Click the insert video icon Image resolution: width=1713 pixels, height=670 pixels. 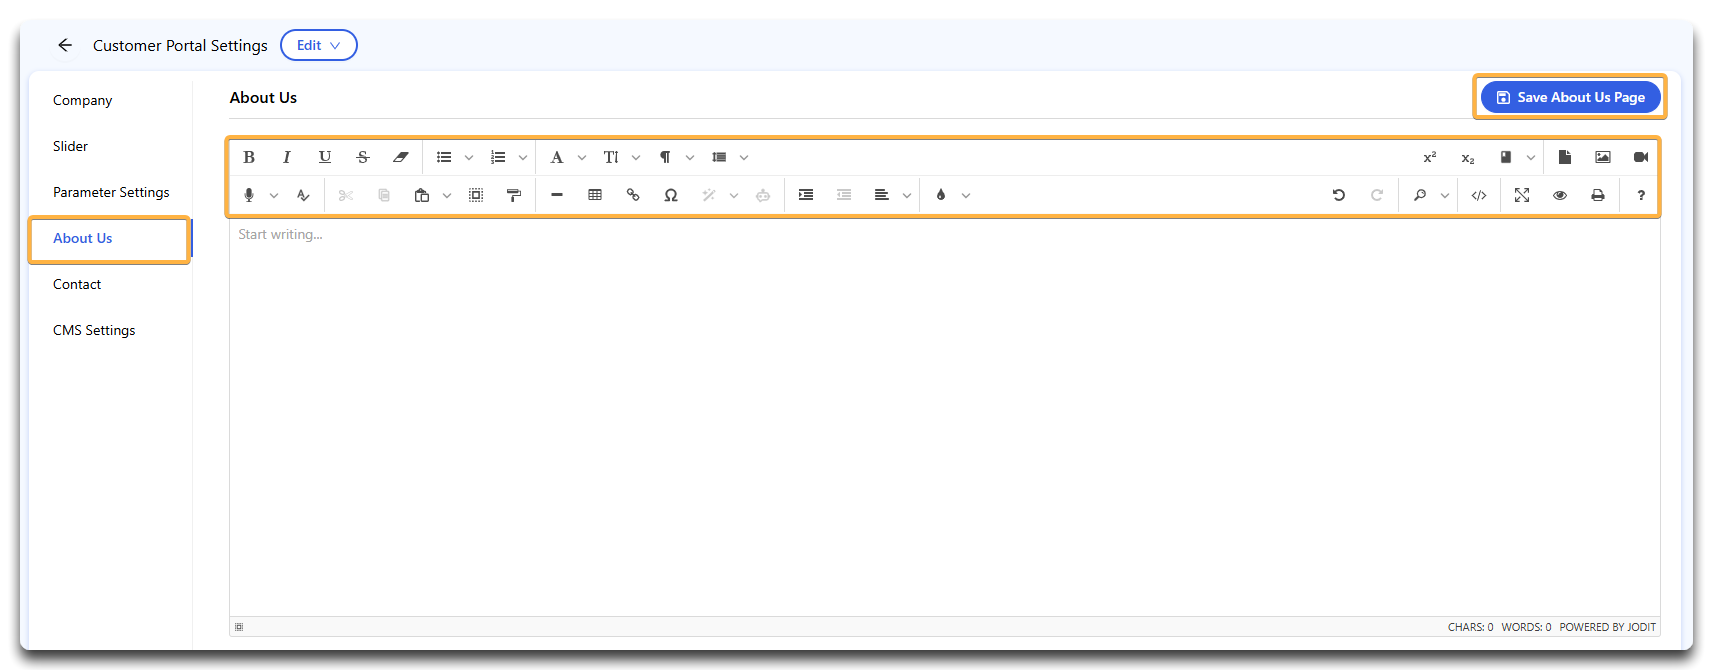point(1641,157)
